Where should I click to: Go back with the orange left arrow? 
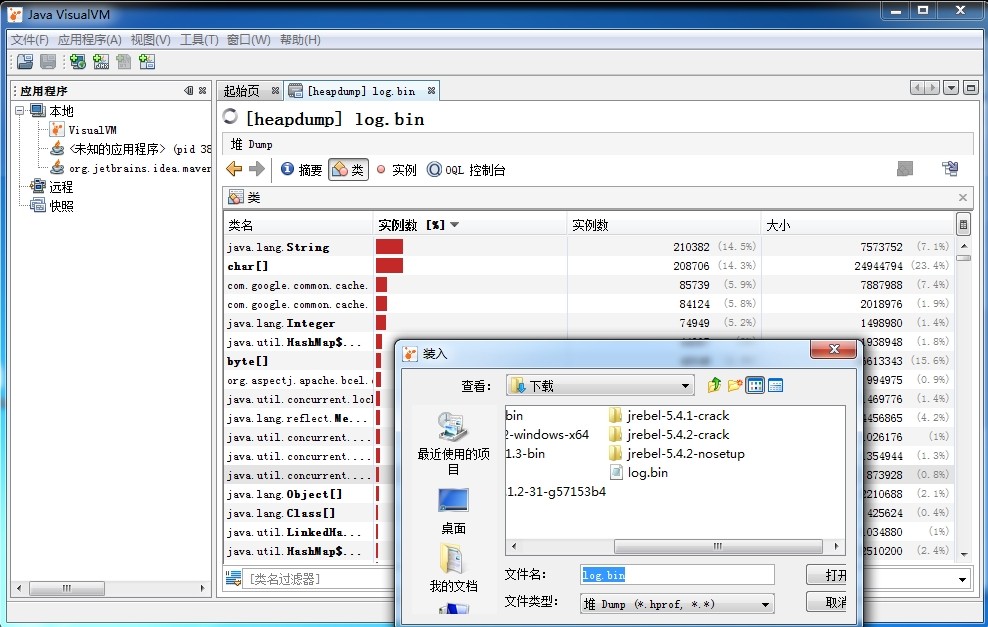pyautogui.click(x=234, y=169)
